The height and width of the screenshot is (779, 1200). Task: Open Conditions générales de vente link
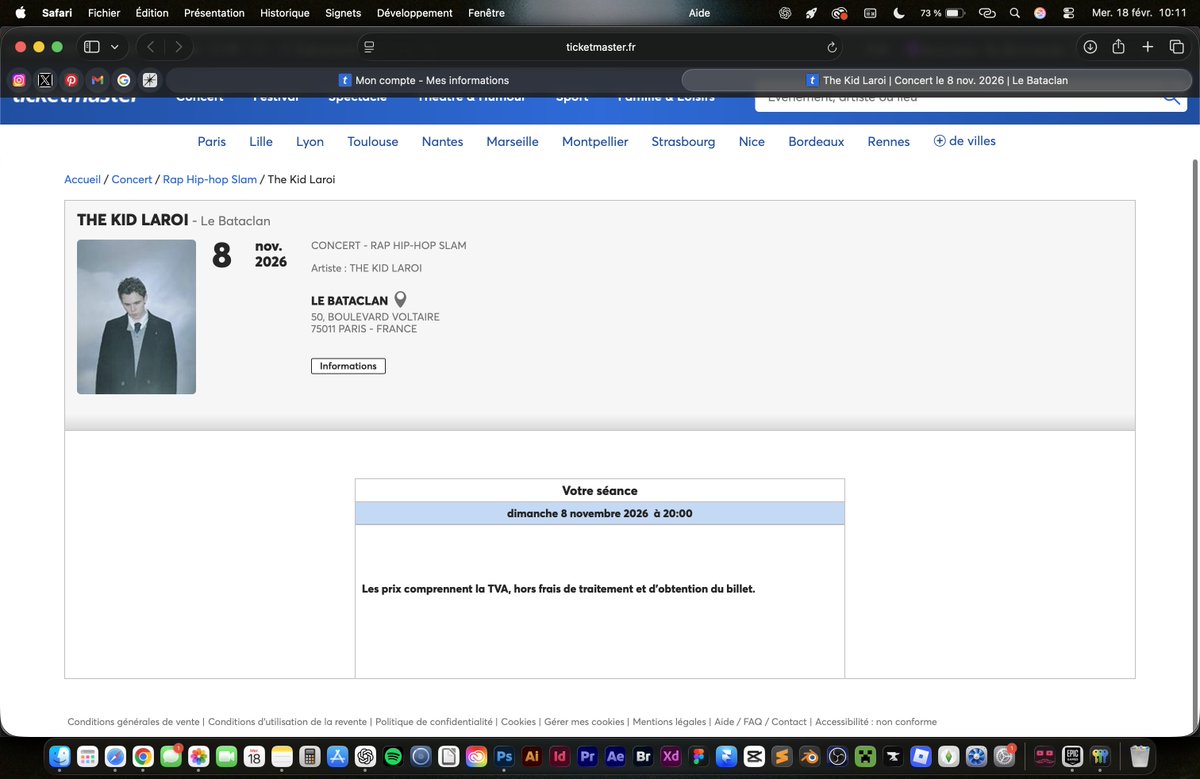134,722
